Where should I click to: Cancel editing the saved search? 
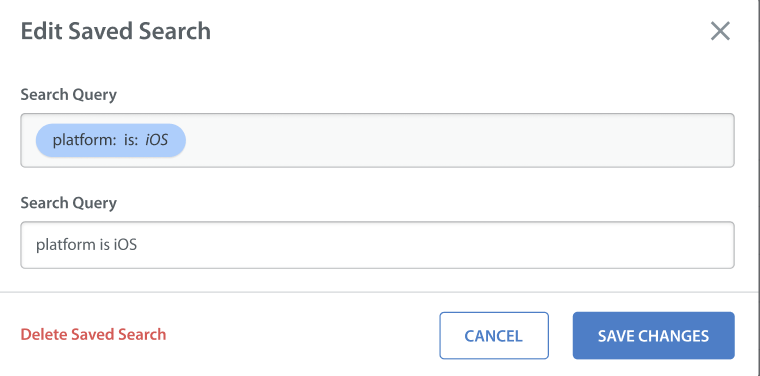point(494,336)
